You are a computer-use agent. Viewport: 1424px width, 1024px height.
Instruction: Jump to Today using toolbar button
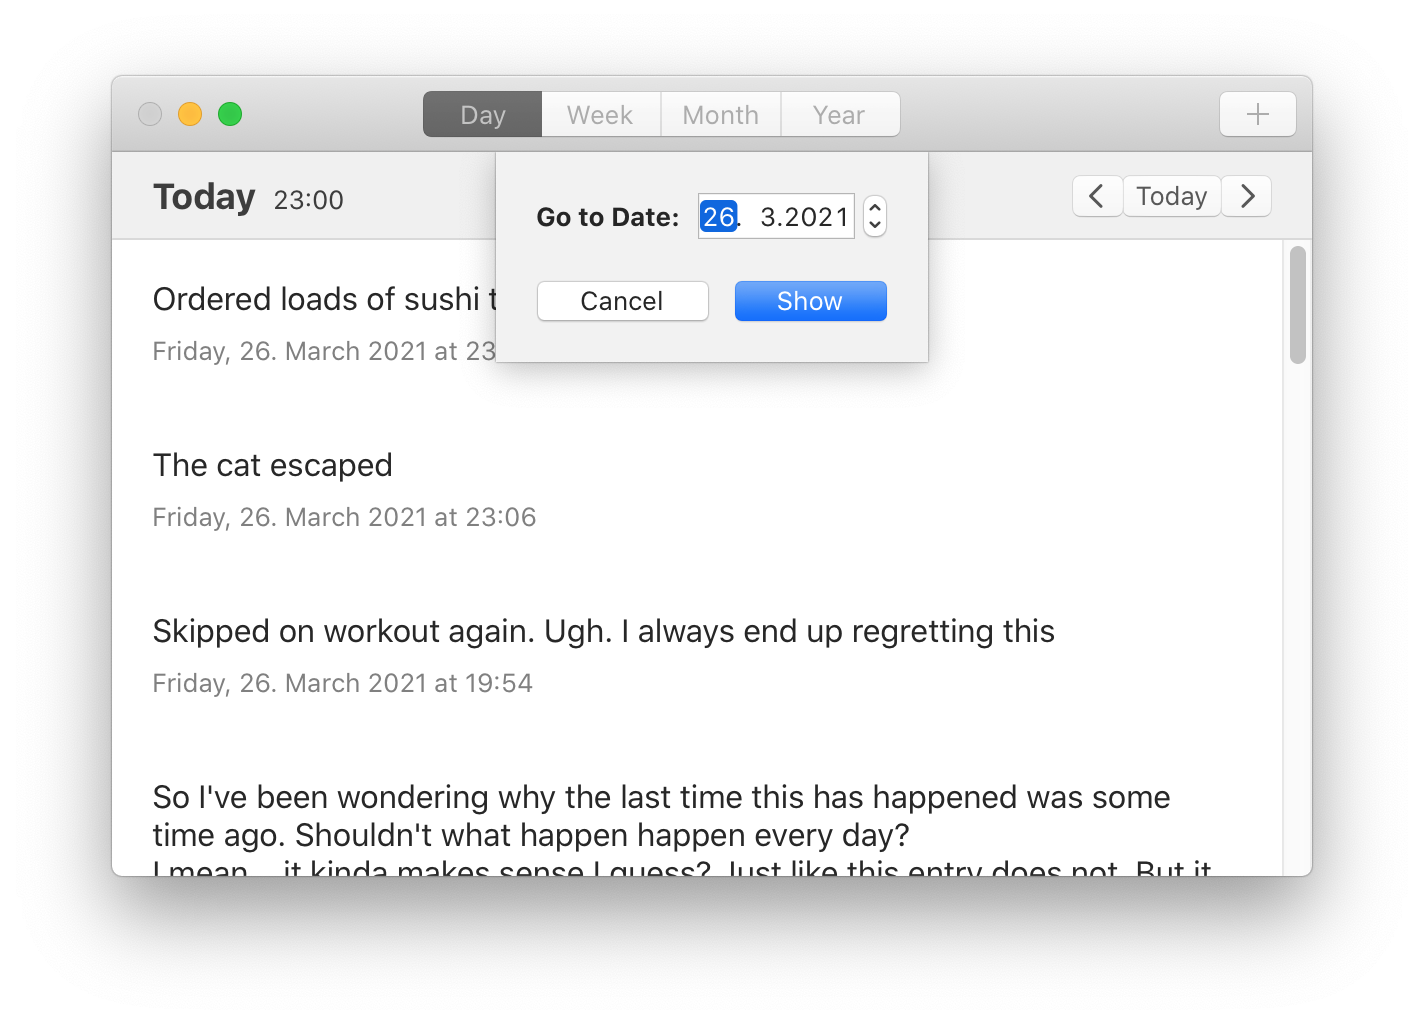pyautogui.click(x=1172, y=196)
